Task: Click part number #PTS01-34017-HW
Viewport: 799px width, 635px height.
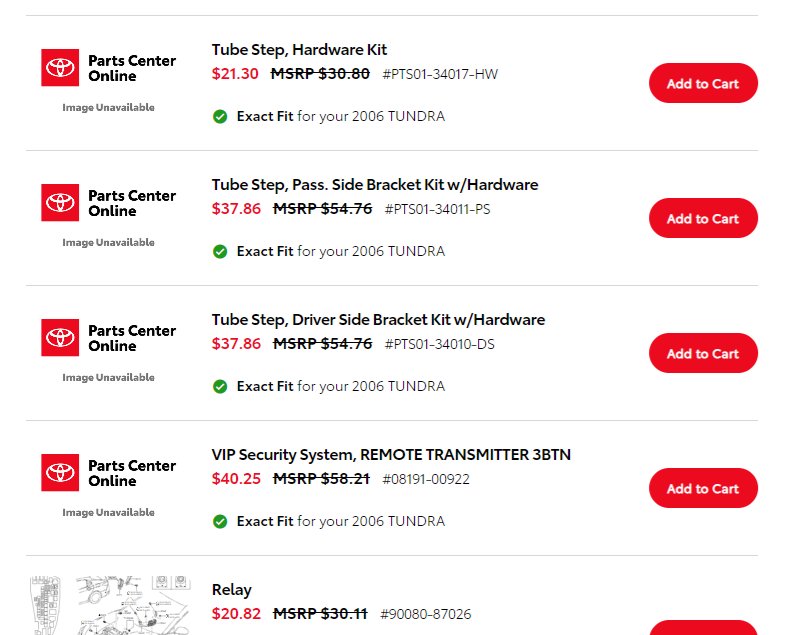Action: (x=440, y=74)
